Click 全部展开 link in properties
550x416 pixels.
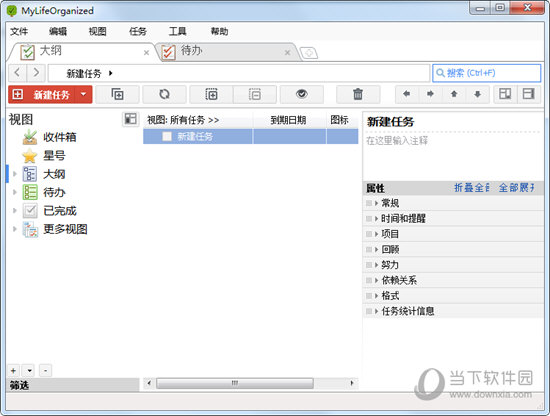tap(517, 188)
